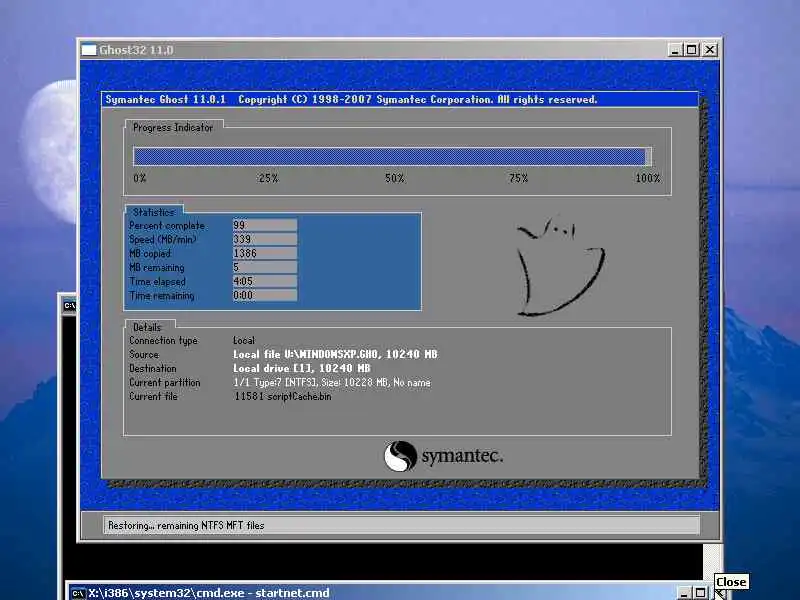The width and height of the screenshot is (800, 600).
Task: Minimize the cmd.exe startnet.cmd window
Action: coord(684,593)
